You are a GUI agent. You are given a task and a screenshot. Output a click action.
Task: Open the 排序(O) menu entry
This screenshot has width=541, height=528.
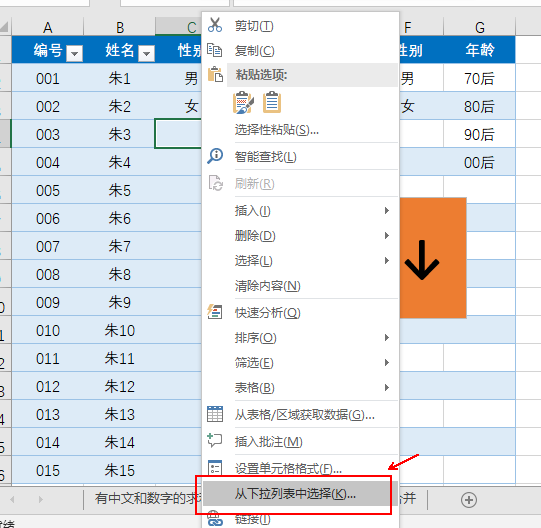pyautogui.click(x=300, y=337)
